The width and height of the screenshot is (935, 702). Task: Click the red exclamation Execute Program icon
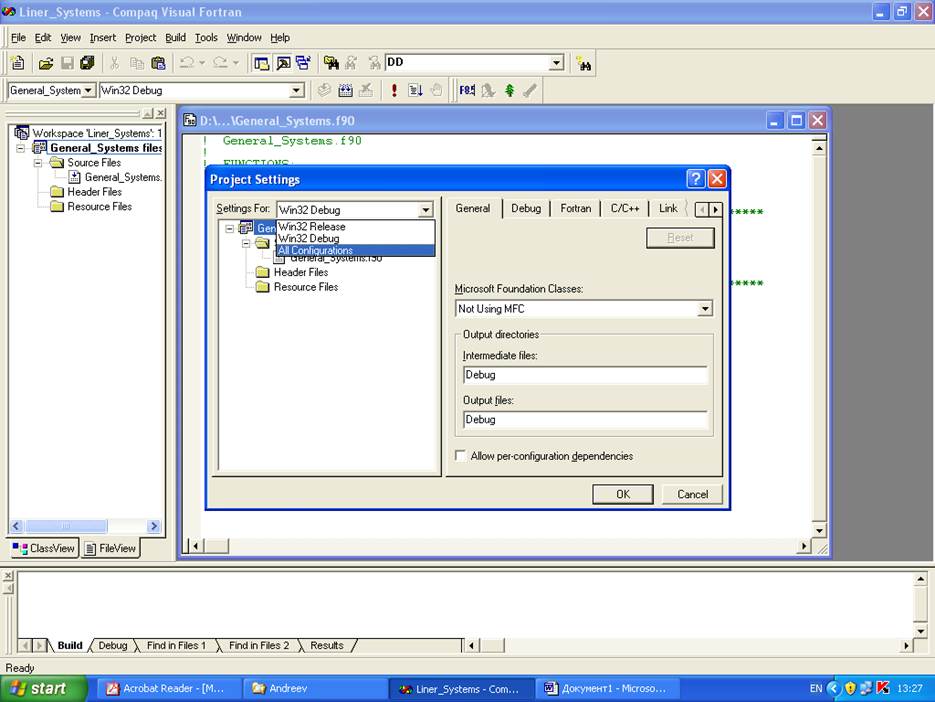coord(394,90)
